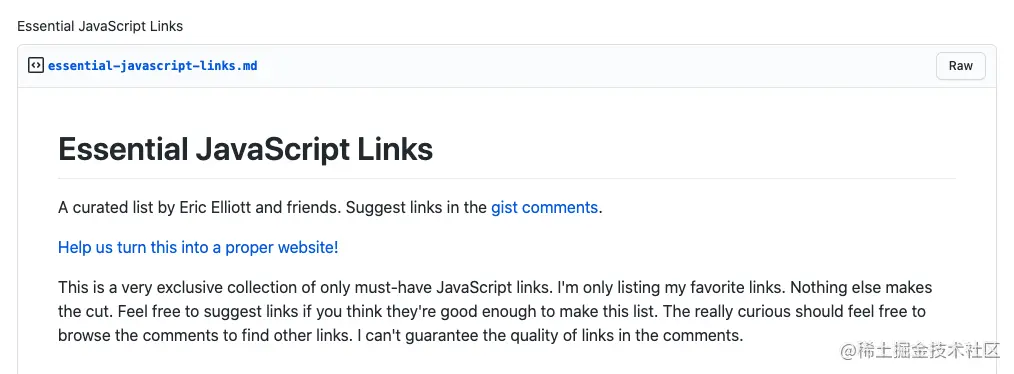Image resolution: width=1014 pixels, height=374 pixels.
Task: Click 'Suggest links in the' before gist comments
Action: tap(416, 208)
